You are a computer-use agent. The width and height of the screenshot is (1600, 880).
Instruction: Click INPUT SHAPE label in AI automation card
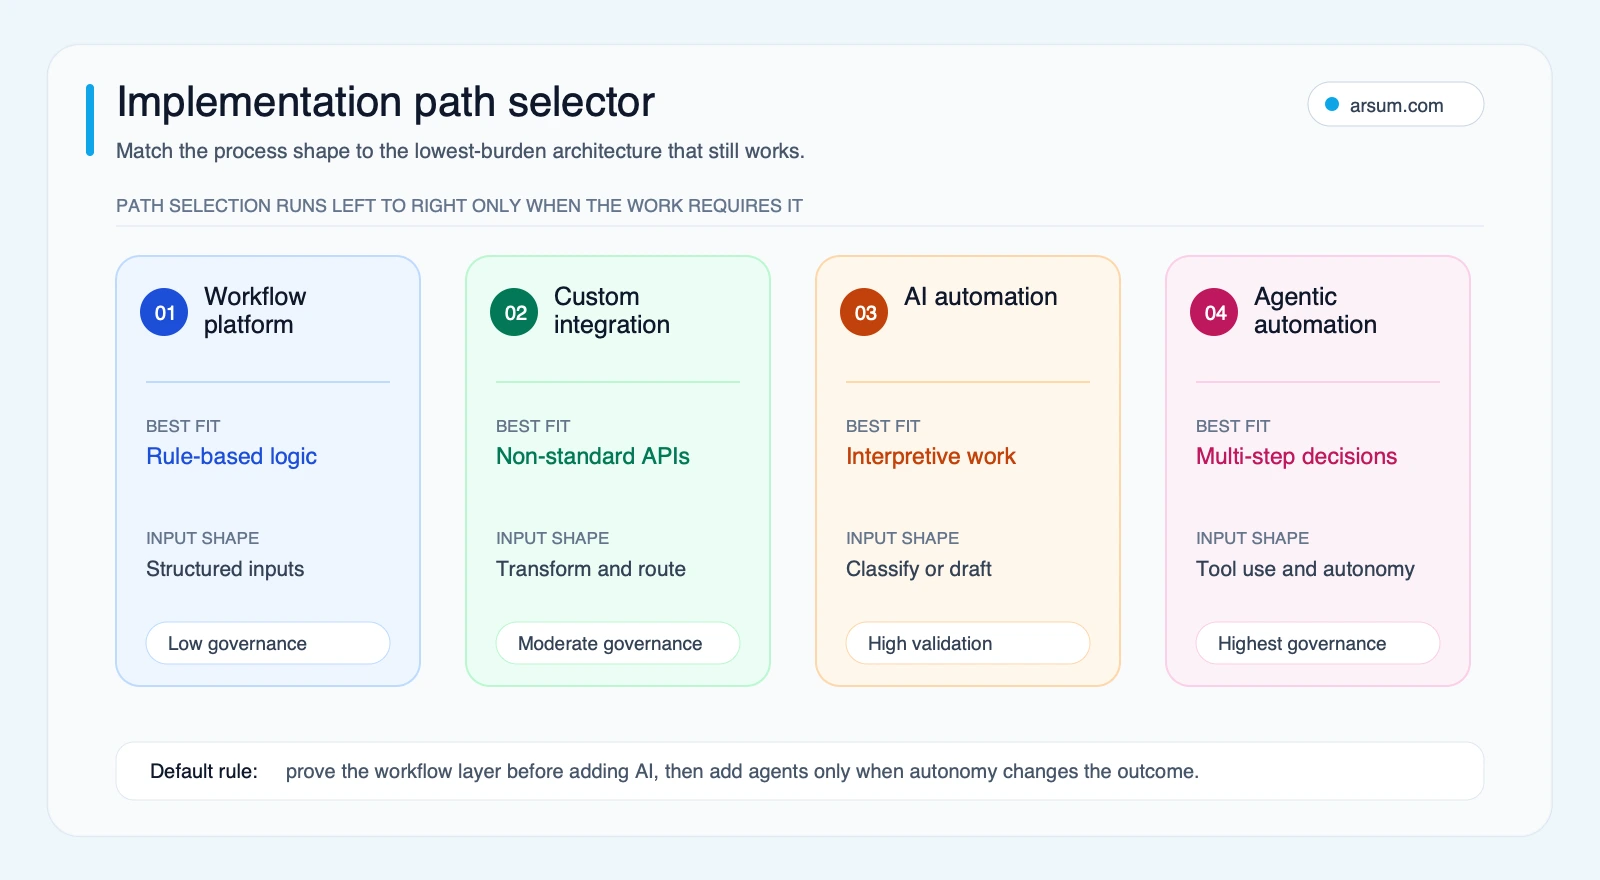coord(902,538)
